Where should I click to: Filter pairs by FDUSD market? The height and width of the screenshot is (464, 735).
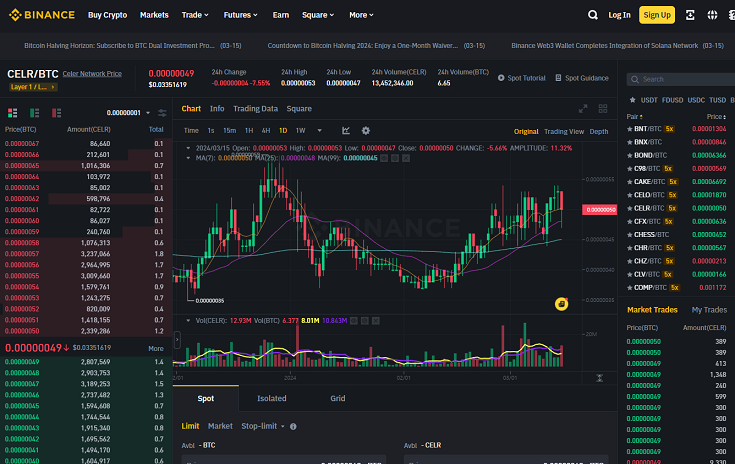(x=672, y=100)
